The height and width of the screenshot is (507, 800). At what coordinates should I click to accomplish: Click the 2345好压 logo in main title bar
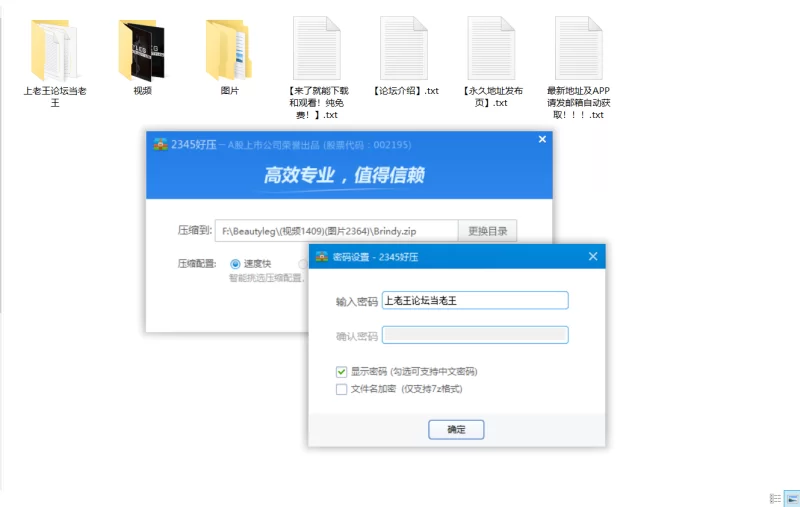(x=161, y=144)
